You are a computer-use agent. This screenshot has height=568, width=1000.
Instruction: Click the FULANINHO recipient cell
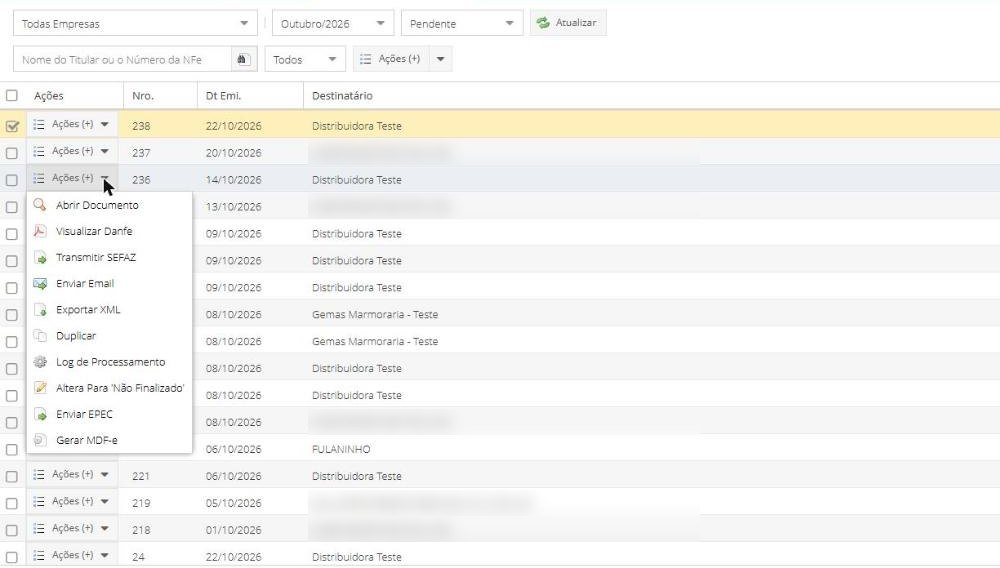(x=341, y=449)
